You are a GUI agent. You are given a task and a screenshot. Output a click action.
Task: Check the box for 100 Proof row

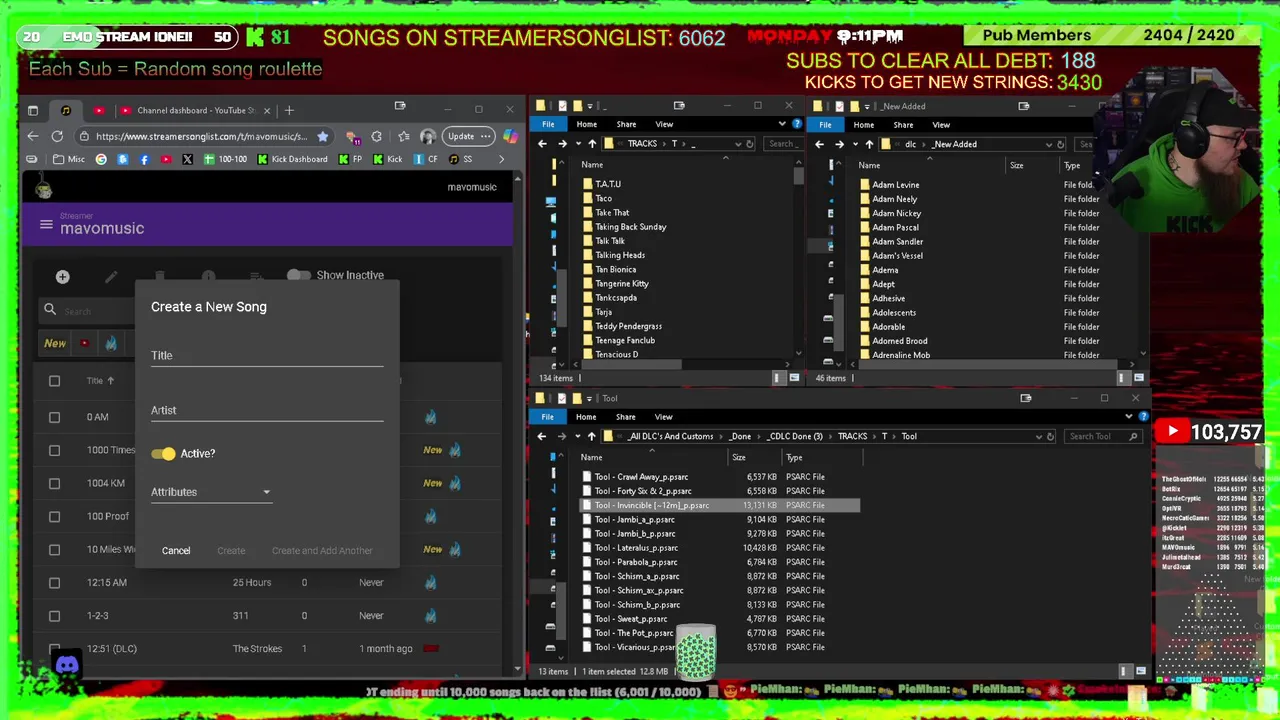coord(54,516)
